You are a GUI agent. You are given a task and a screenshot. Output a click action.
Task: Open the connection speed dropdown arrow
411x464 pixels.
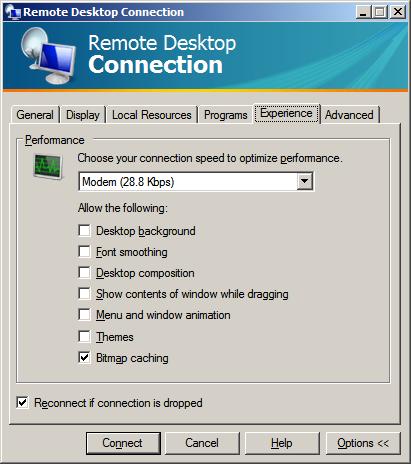tap(305, 181)
